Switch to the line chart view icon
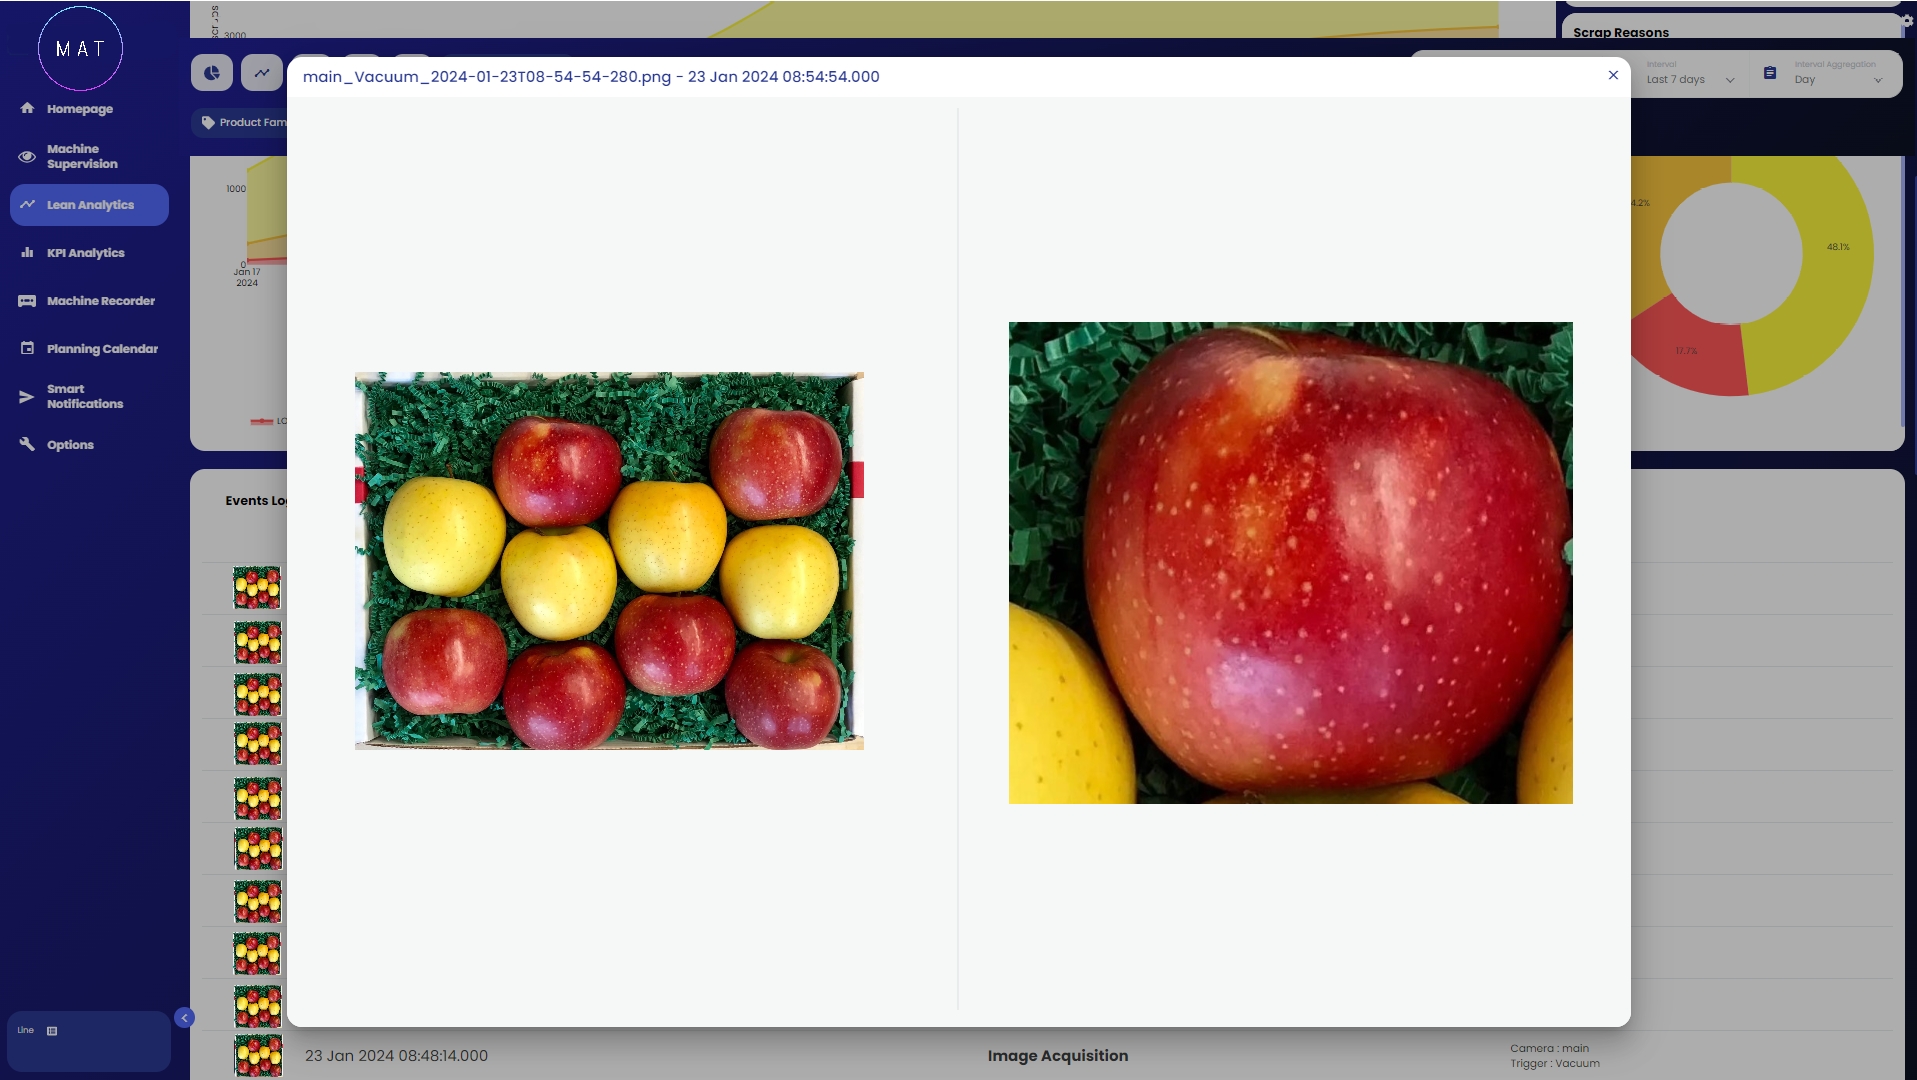 [x=262, y=73]
